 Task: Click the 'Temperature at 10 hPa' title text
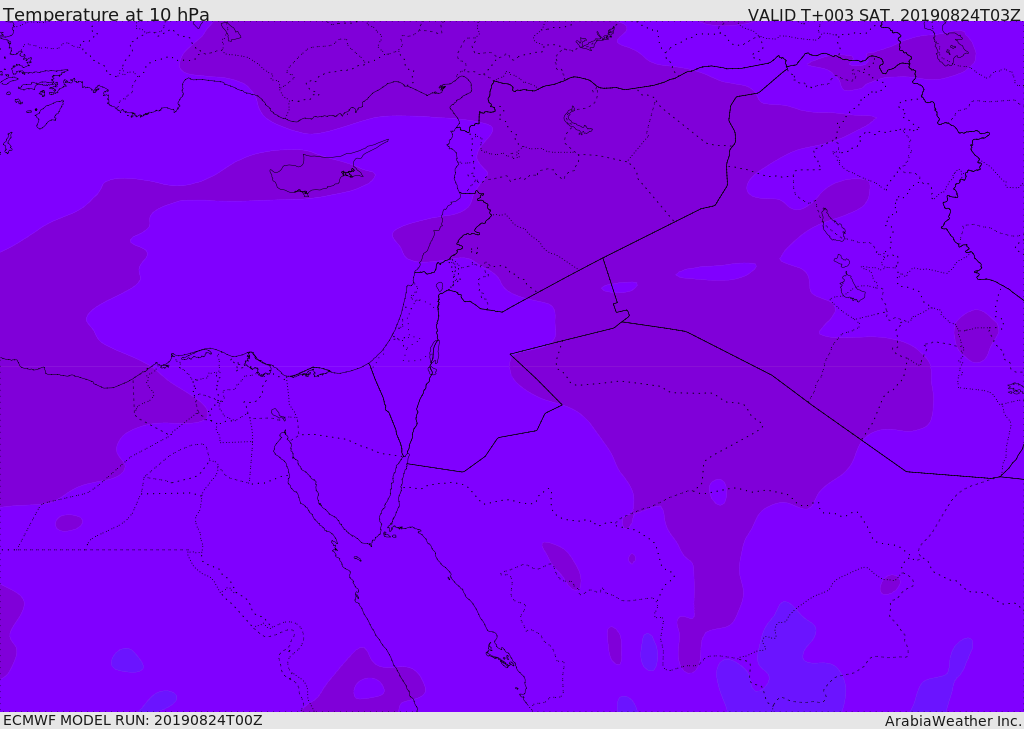click(x=106, y=14)
